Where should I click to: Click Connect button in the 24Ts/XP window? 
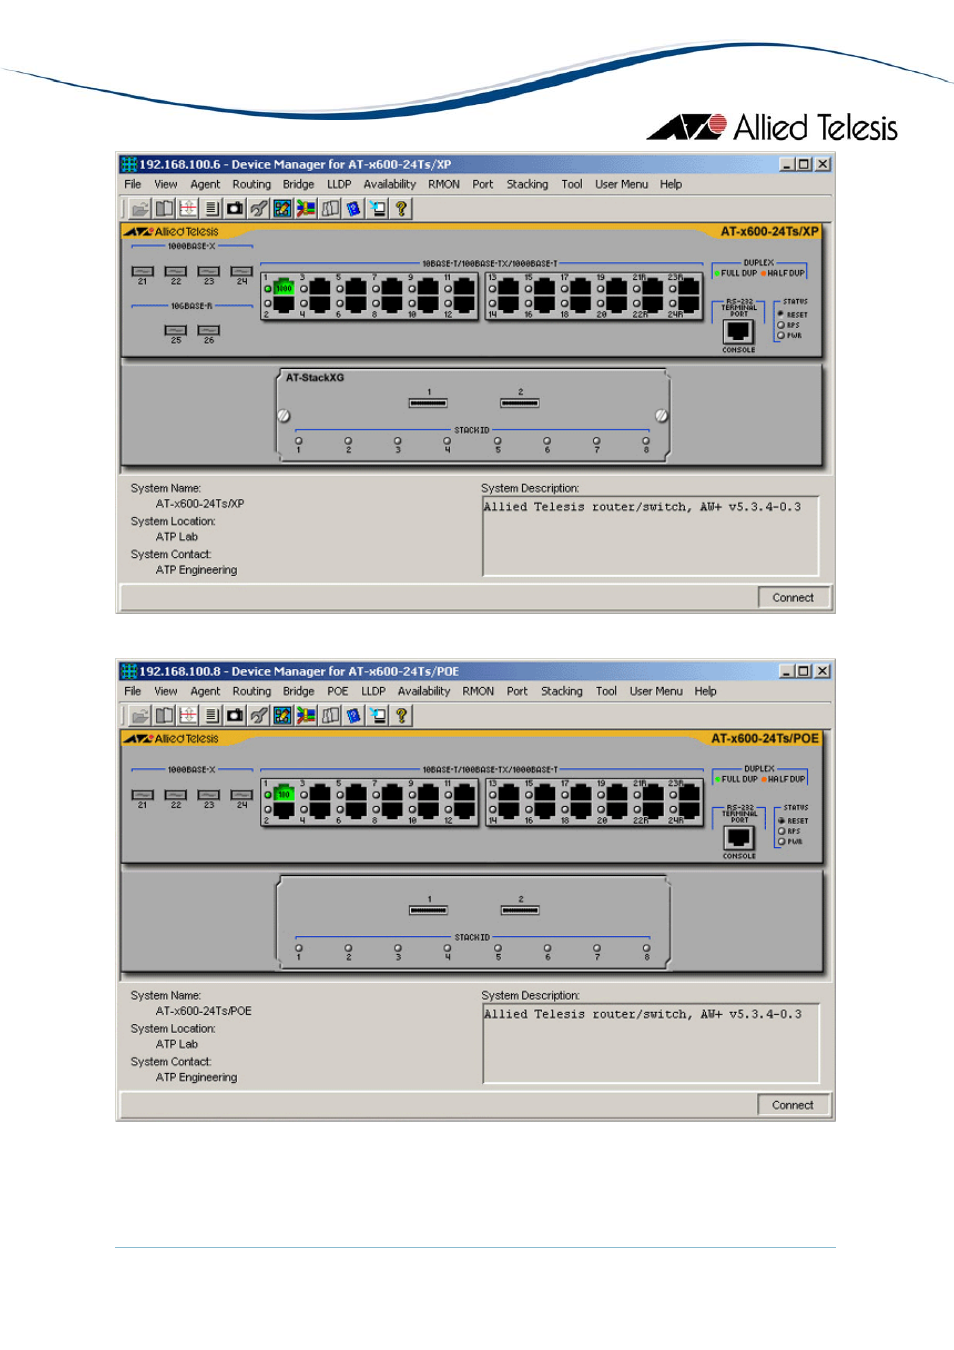point(793,598)
